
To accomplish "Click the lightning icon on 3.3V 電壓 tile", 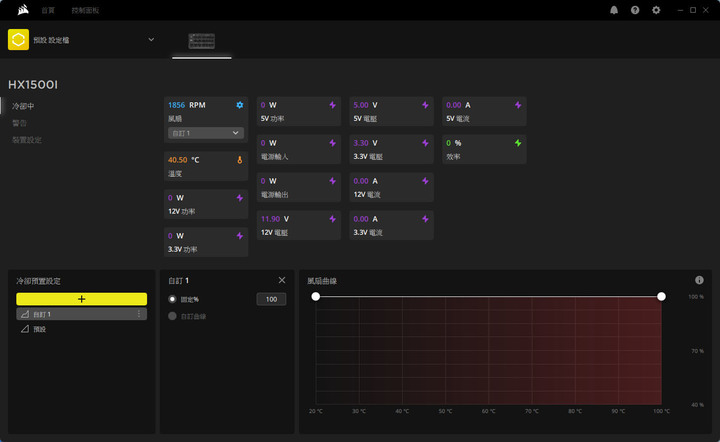I will coord(425,143).
